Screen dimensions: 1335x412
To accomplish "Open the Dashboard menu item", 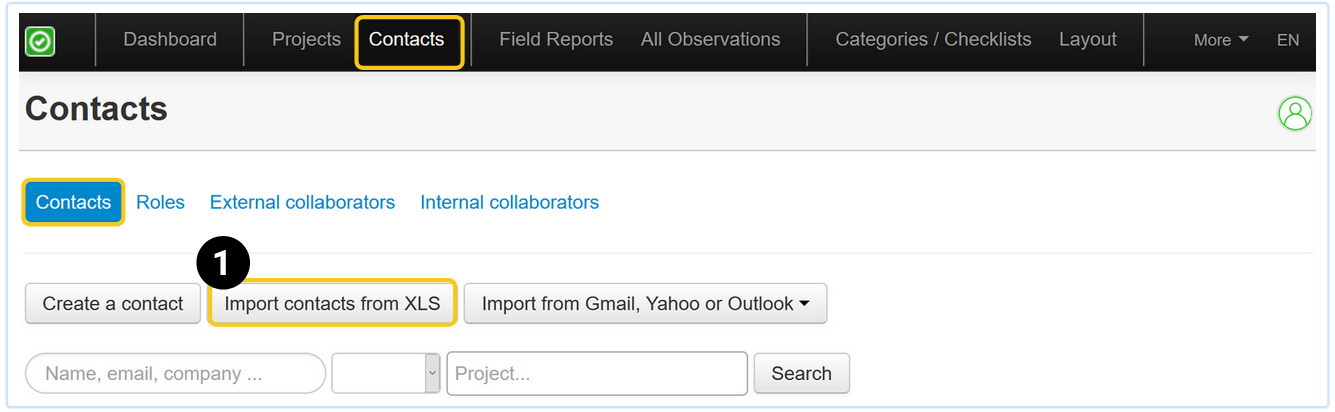I will (x=170, y=40).
